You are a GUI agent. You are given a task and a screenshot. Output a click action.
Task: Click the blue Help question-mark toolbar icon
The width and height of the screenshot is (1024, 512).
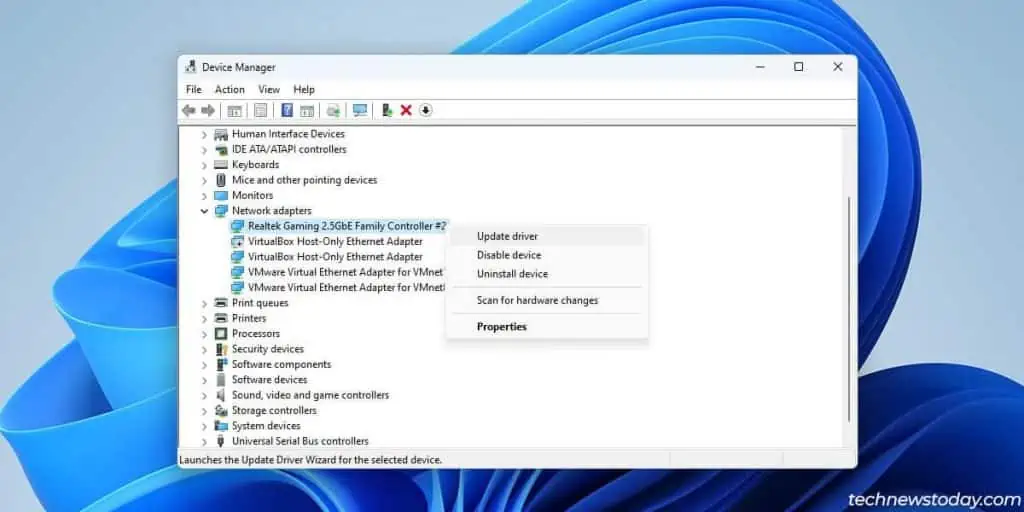pyautogui.click(x=287, y=110)
